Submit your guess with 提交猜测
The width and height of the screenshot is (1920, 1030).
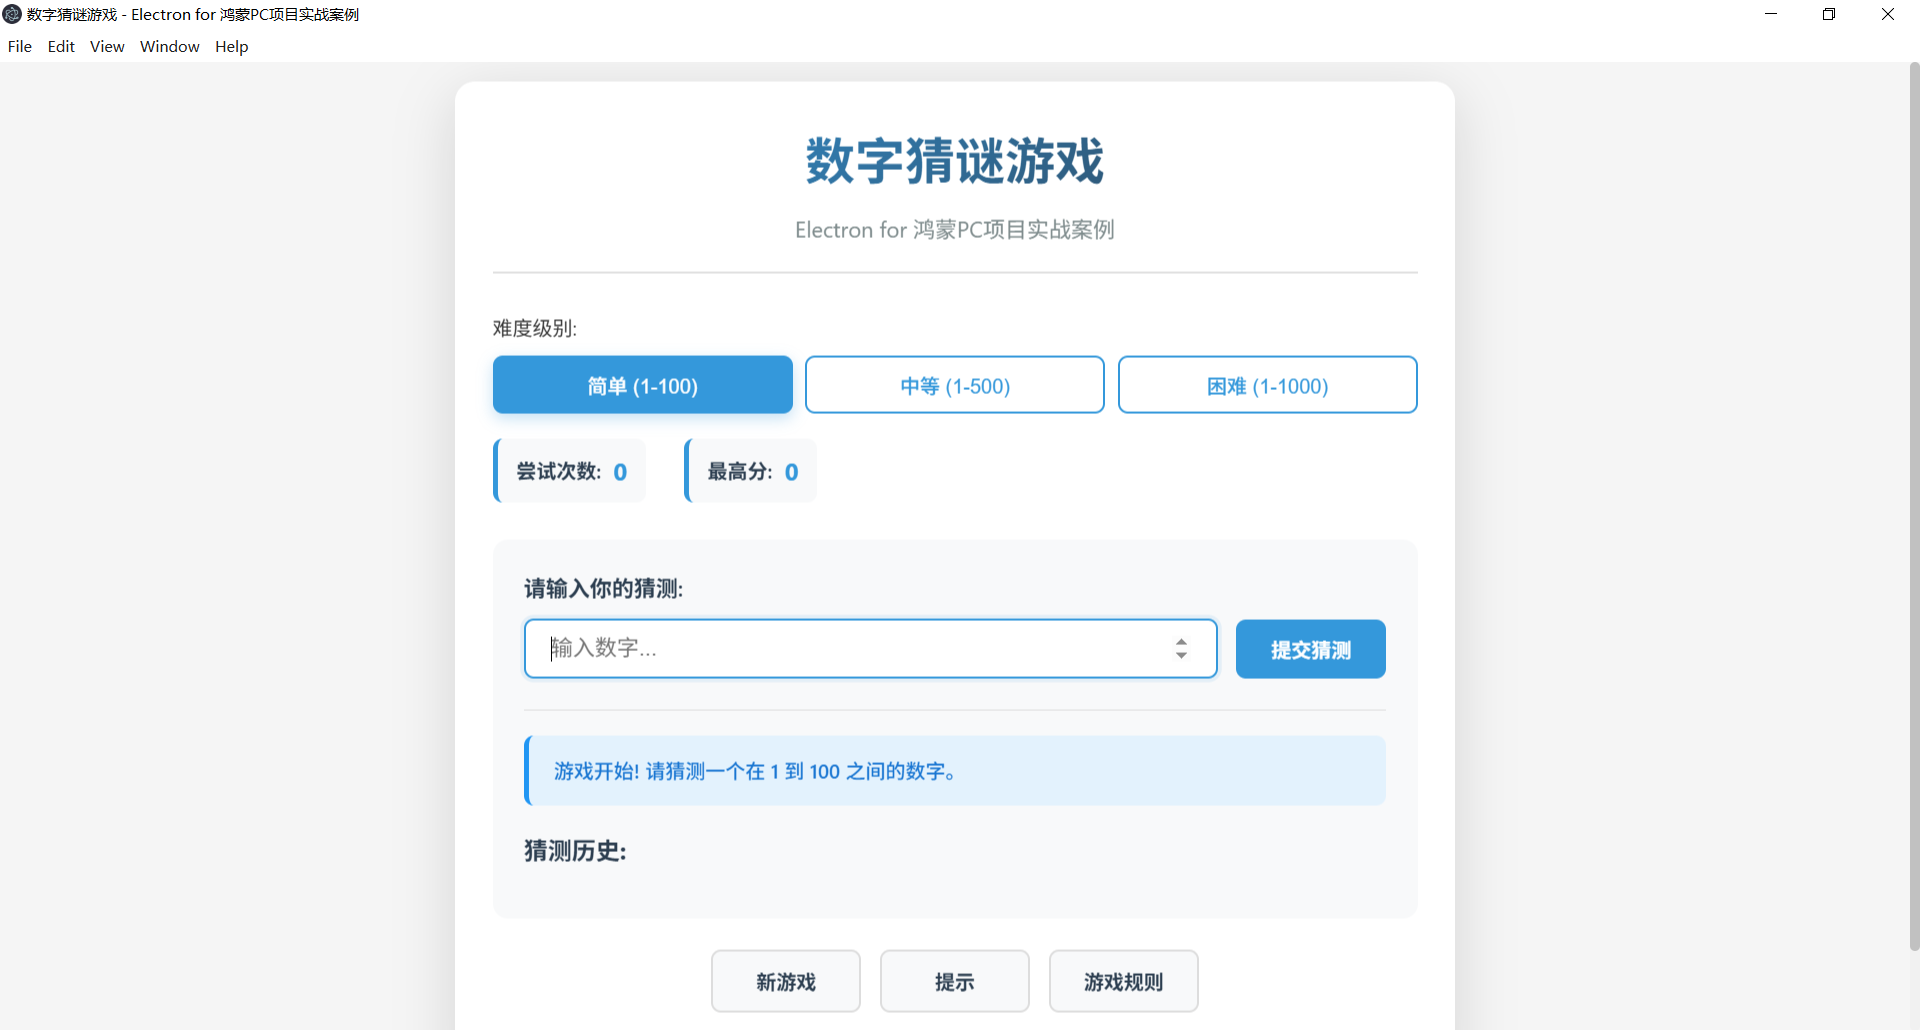(x=1310, y=649)
